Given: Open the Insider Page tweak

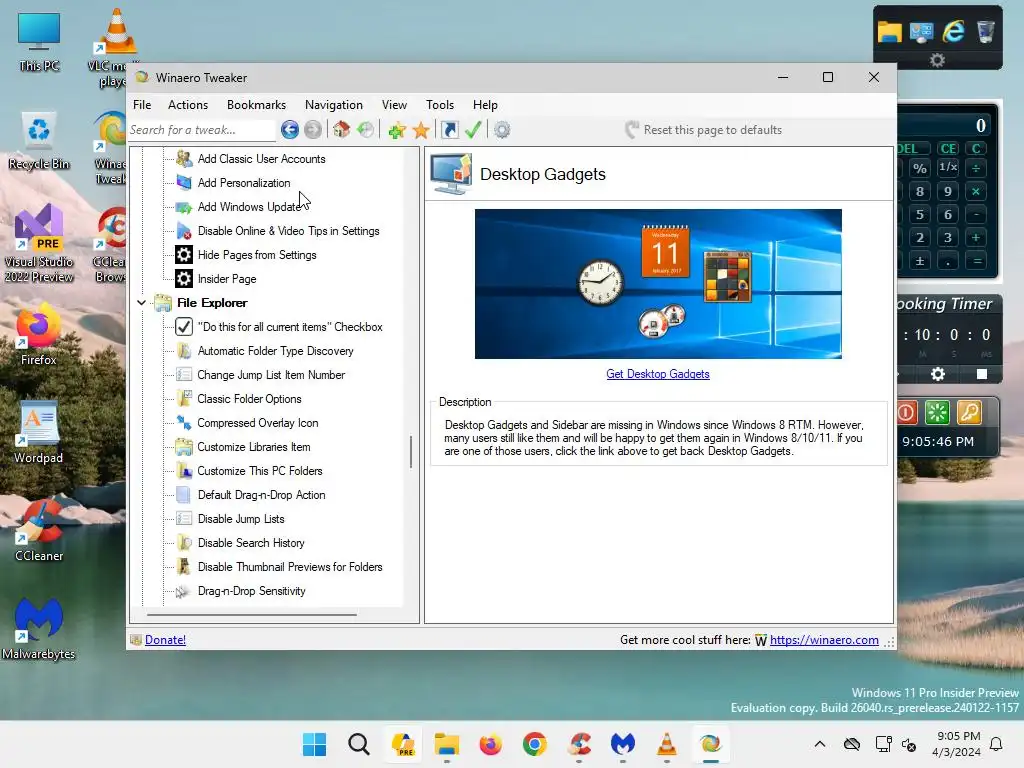Looking at the screenshot, I should 227,279.
